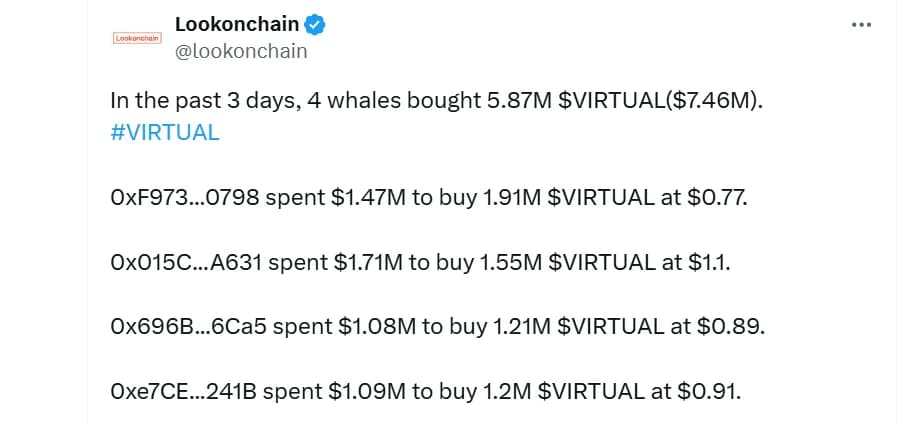Select wallet address 0x696B...6Ca5
The image size is (909, 427).
point(189,325)
